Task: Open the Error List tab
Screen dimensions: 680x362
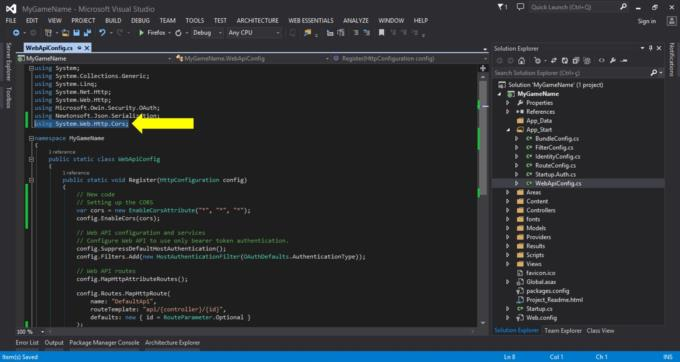Action: (27, 342)
